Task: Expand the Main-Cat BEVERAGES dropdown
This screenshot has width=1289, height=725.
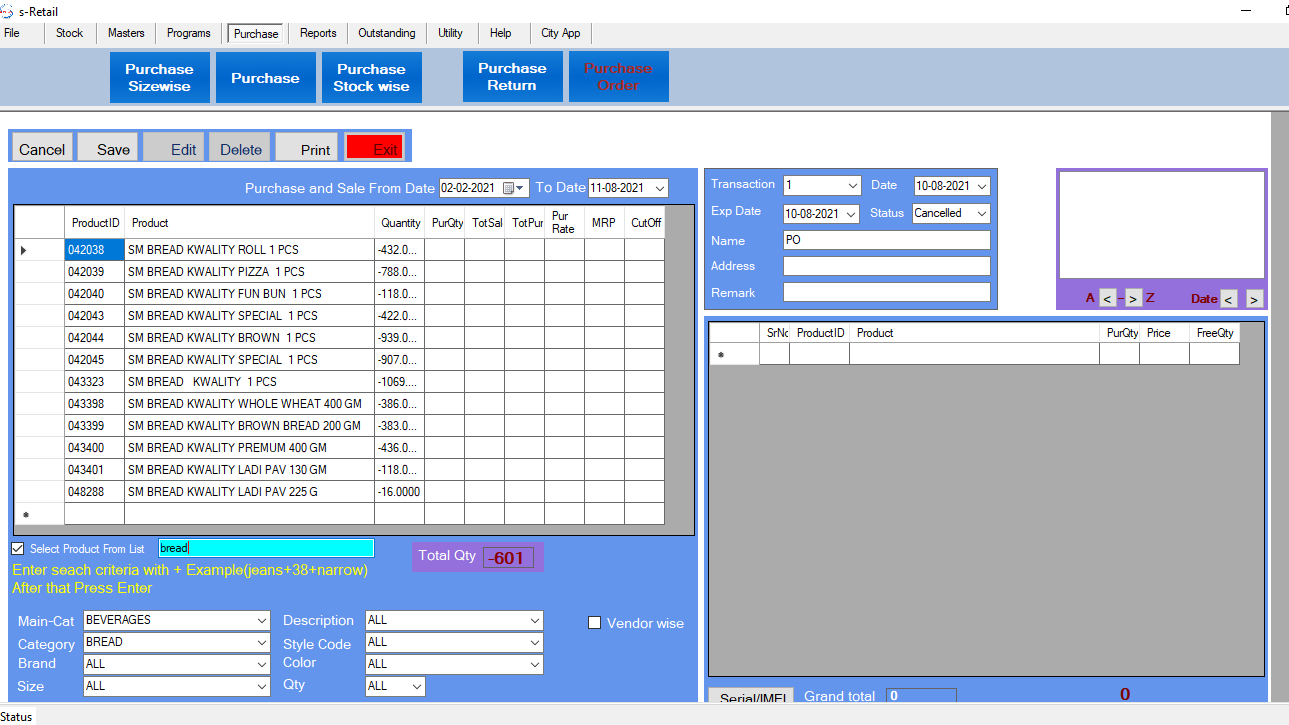Action: (261, 620)
